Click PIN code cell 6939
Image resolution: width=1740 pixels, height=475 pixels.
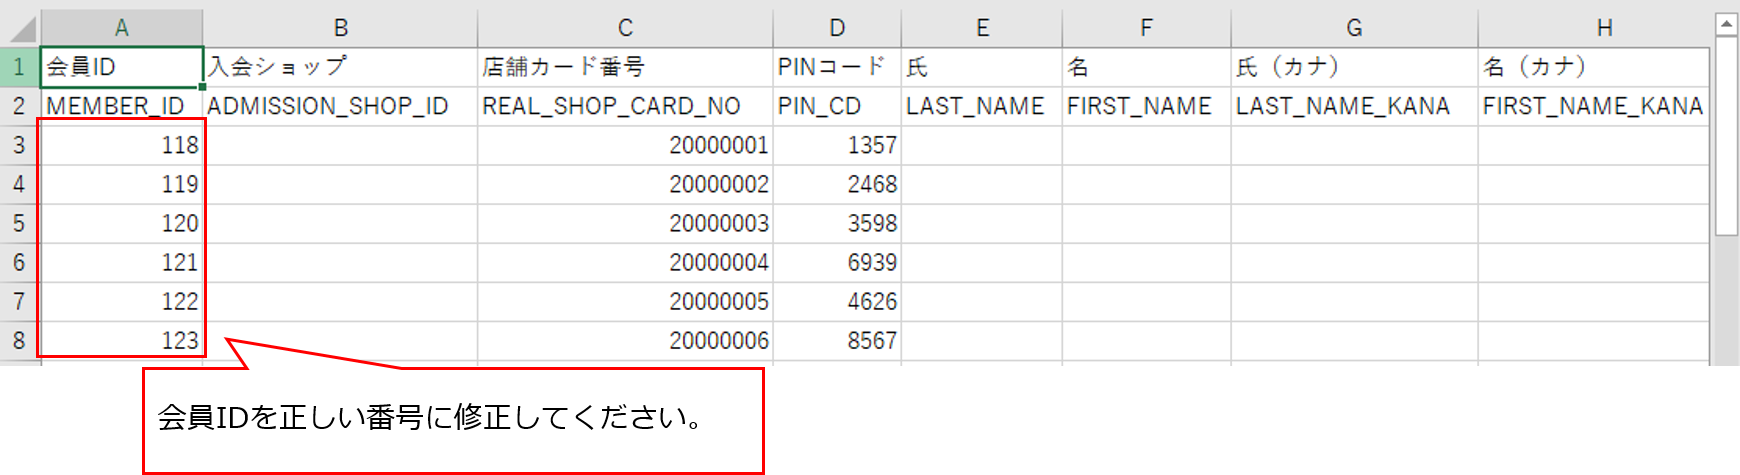[x=837, y=262]
